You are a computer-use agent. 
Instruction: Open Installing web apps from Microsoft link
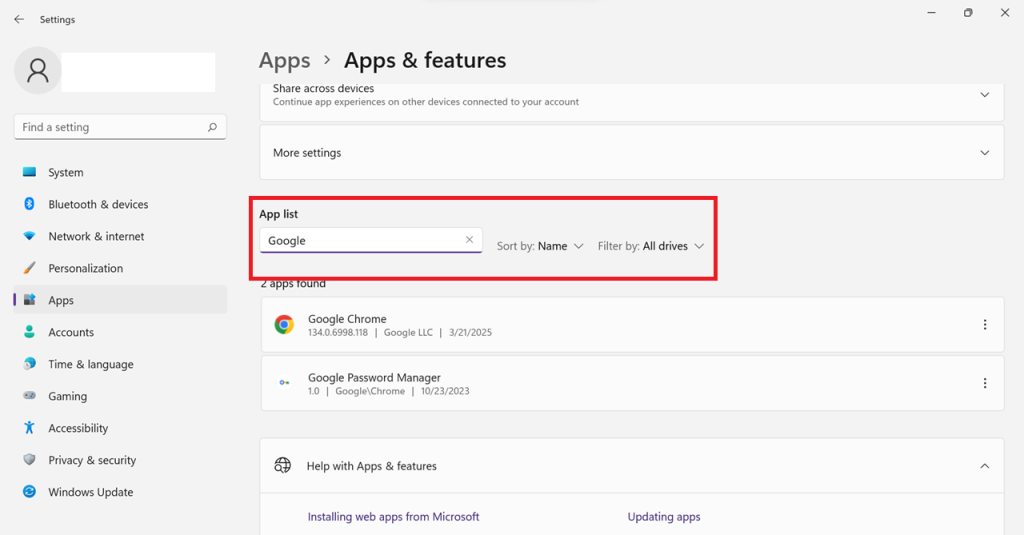[x=393, y=517]
